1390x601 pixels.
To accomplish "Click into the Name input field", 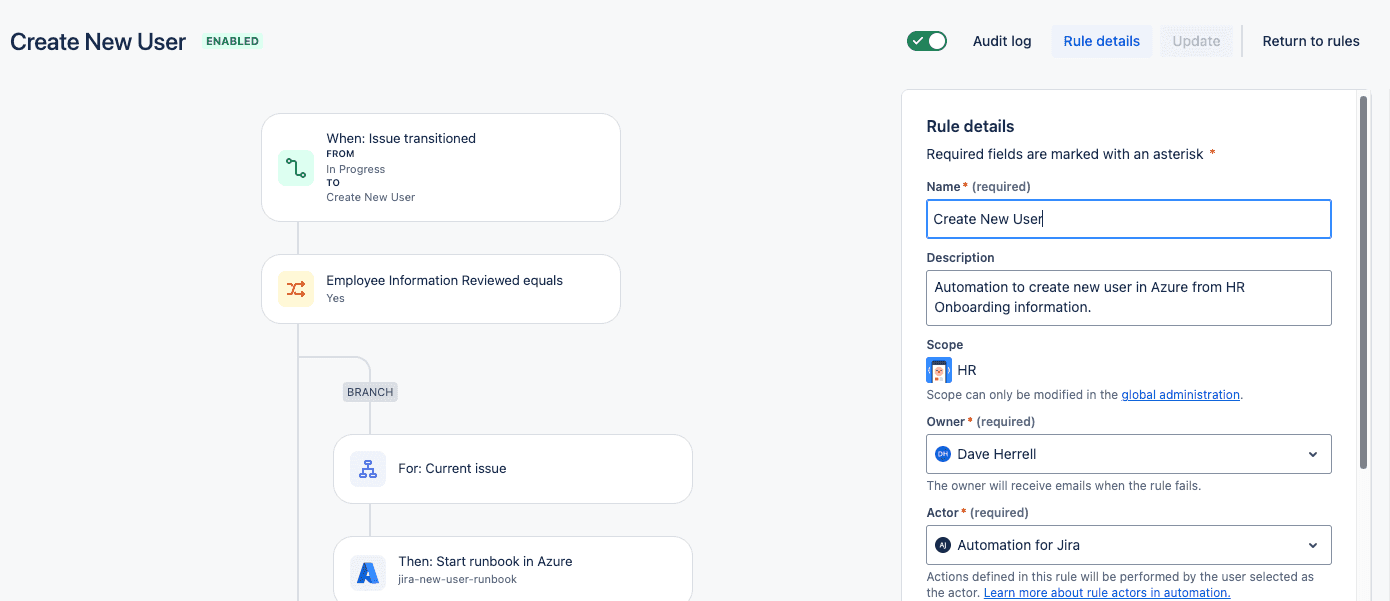I will click(x=1129, y=219).
